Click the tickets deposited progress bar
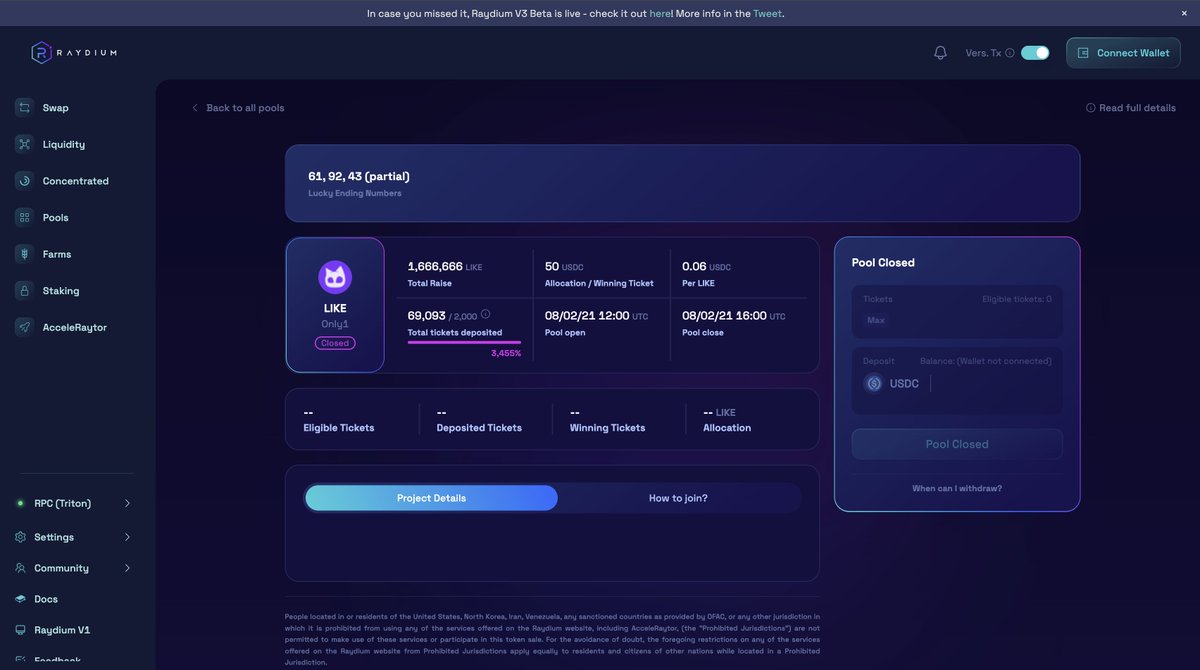The height and width of the screenshot is (670, 1200). (x=464, y=342)
